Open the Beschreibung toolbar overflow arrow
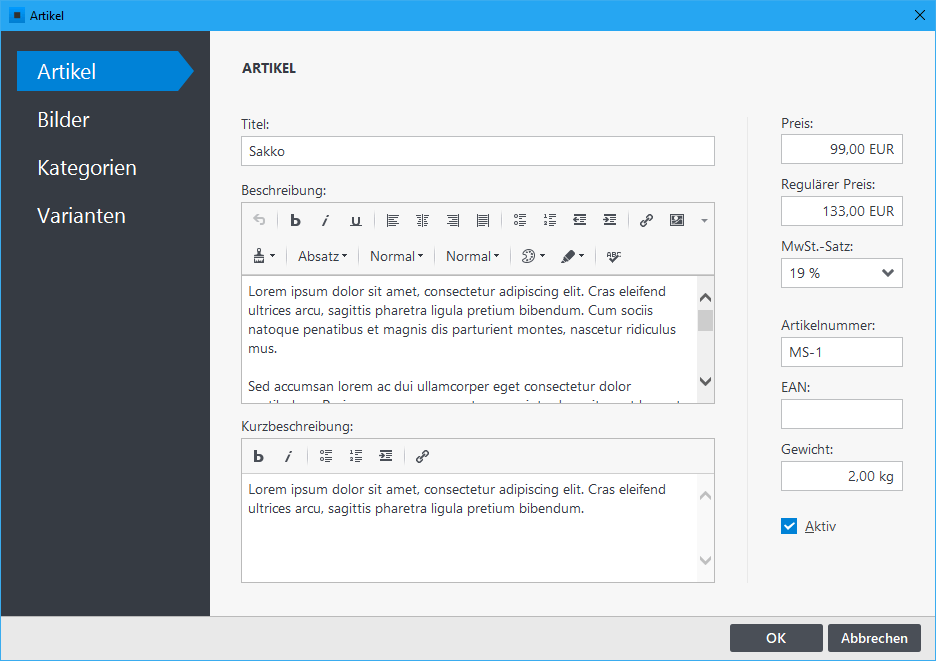Screen dimensions: 936x661 (704, 221)
